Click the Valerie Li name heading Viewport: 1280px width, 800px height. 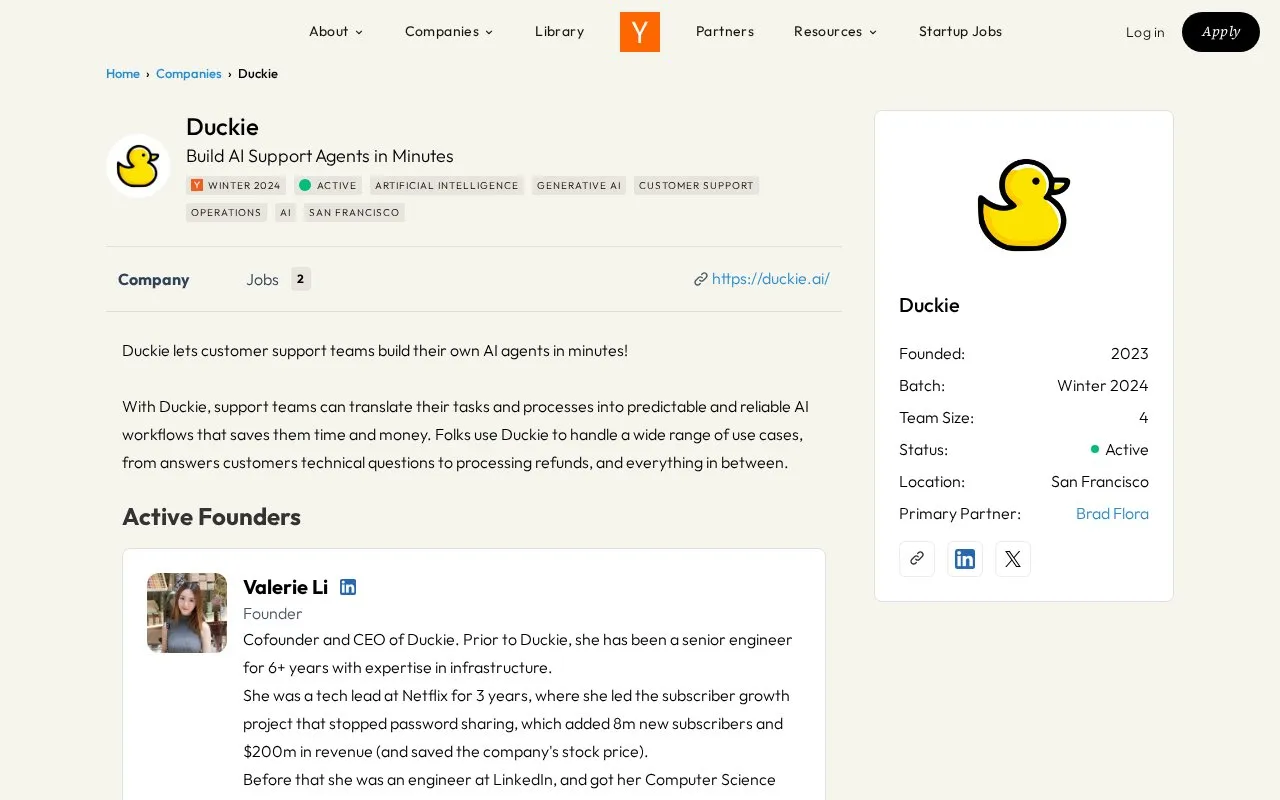[x=285, y=587]
